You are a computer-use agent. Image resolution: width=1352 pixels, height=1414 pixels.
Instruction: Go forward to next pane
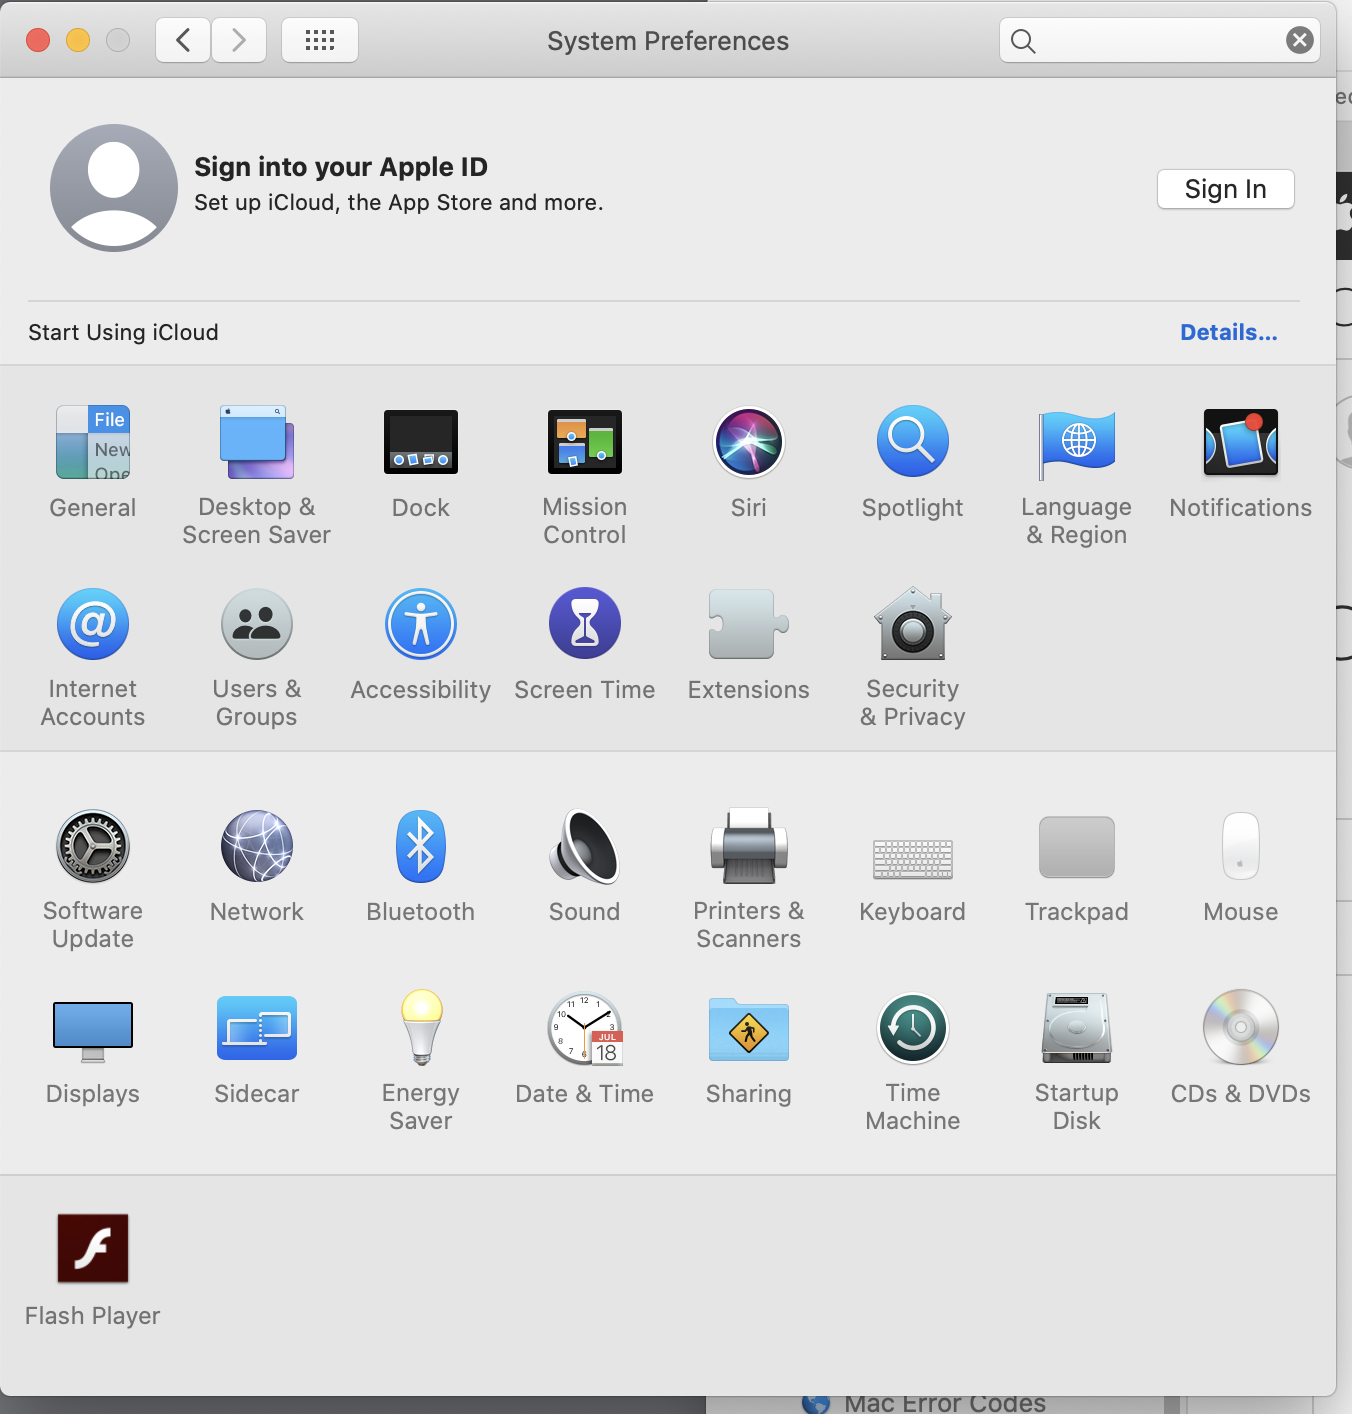pos(239,40)
